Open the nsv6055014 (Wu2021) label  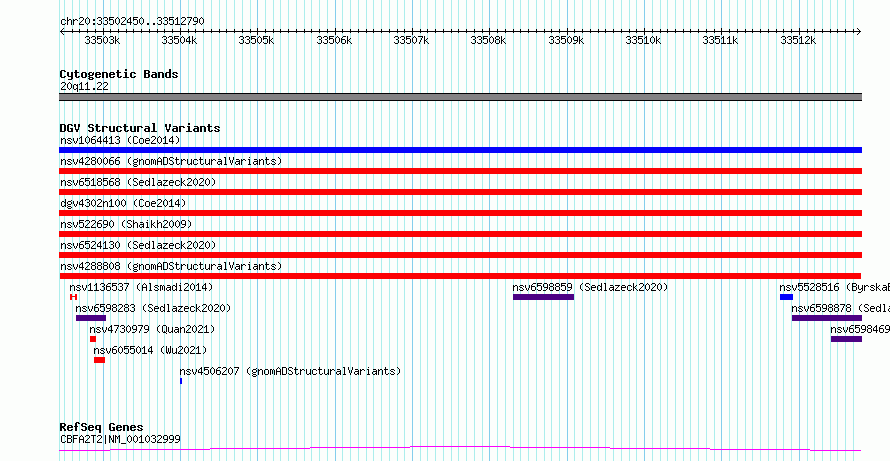150,350
